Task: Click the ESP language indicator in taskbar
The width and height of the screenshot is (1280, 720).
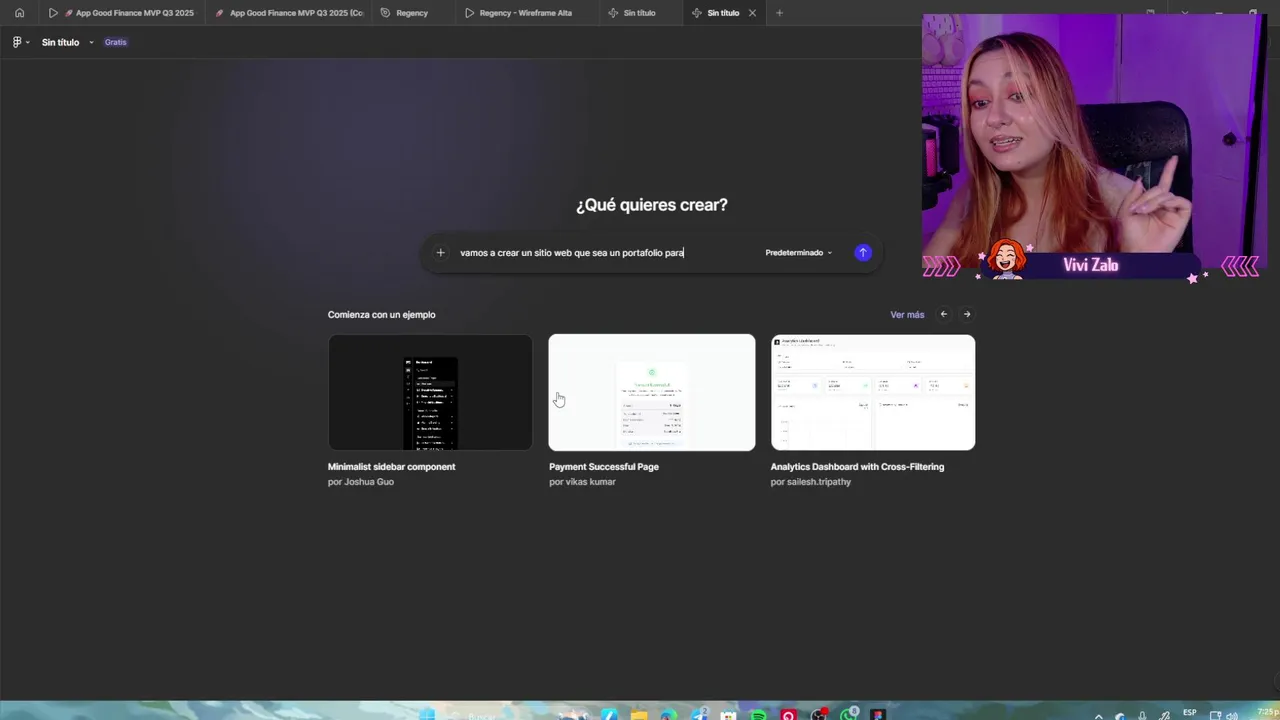Action: pos(1190,713)
